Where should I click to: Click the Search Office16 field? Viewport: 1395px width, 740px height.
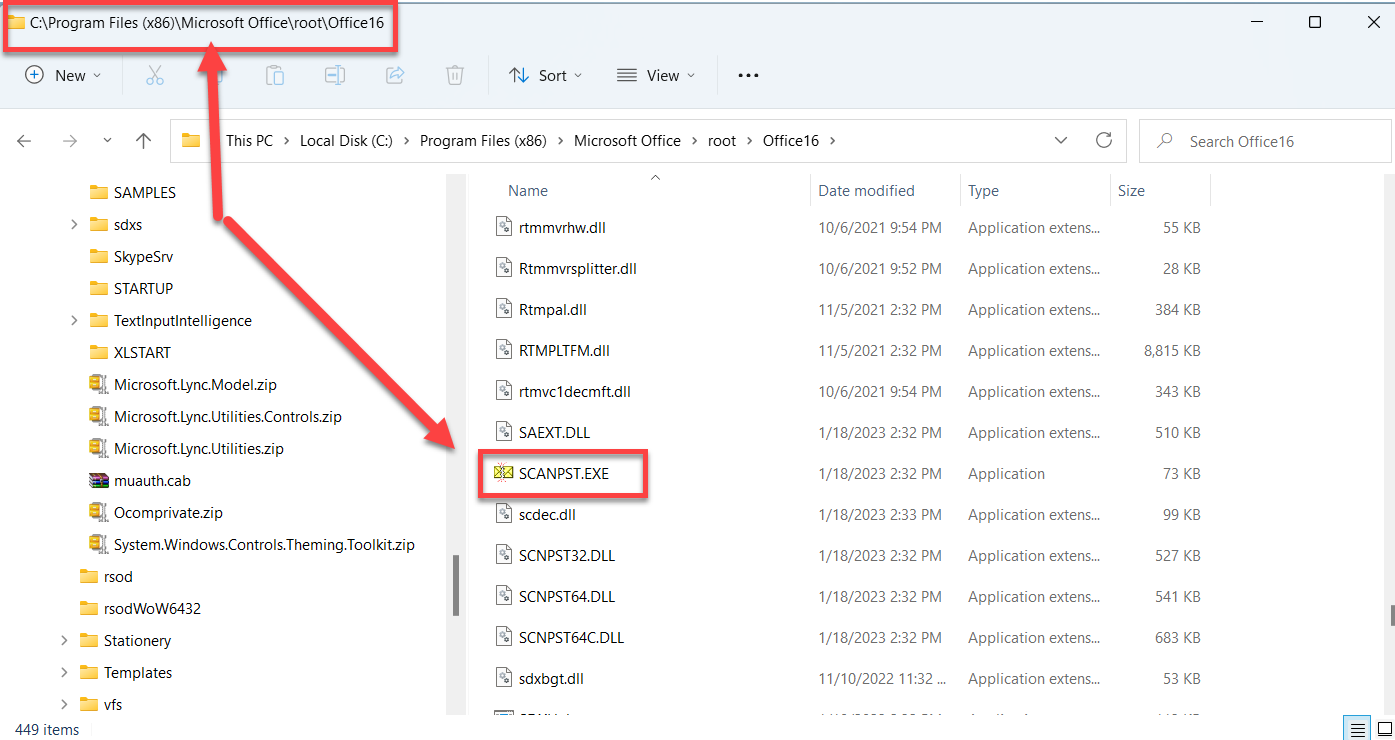point(1266,141)
